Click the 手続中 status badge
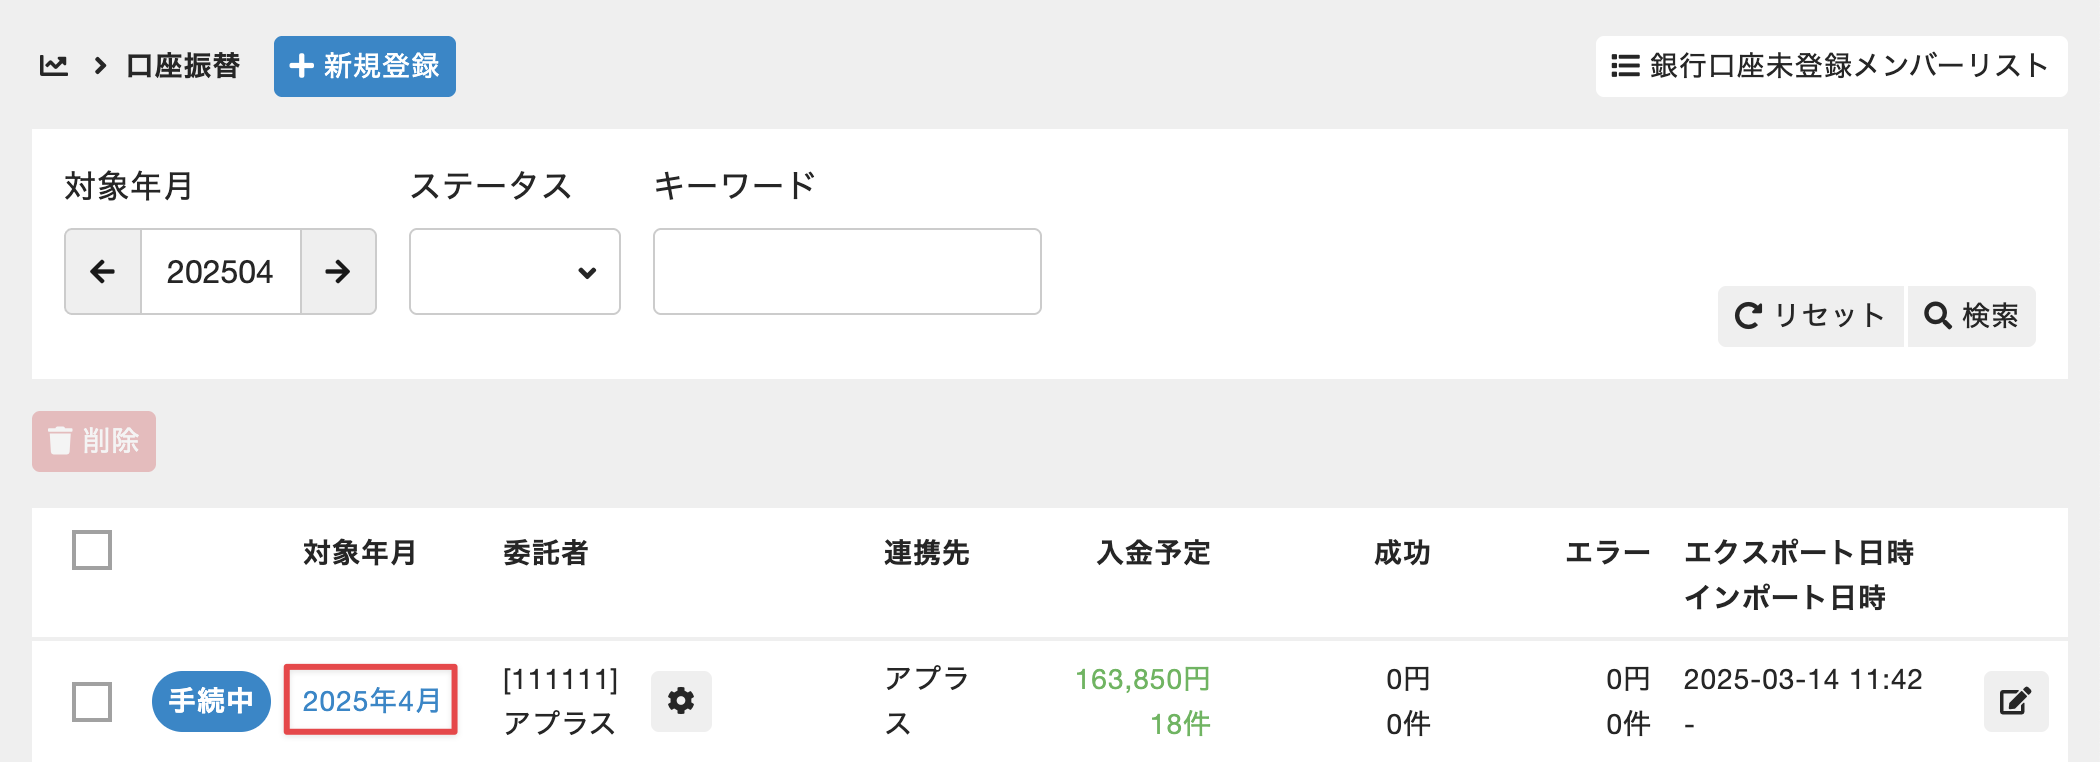The width and height of the screenshot is (2100, 762). point(211,701)
